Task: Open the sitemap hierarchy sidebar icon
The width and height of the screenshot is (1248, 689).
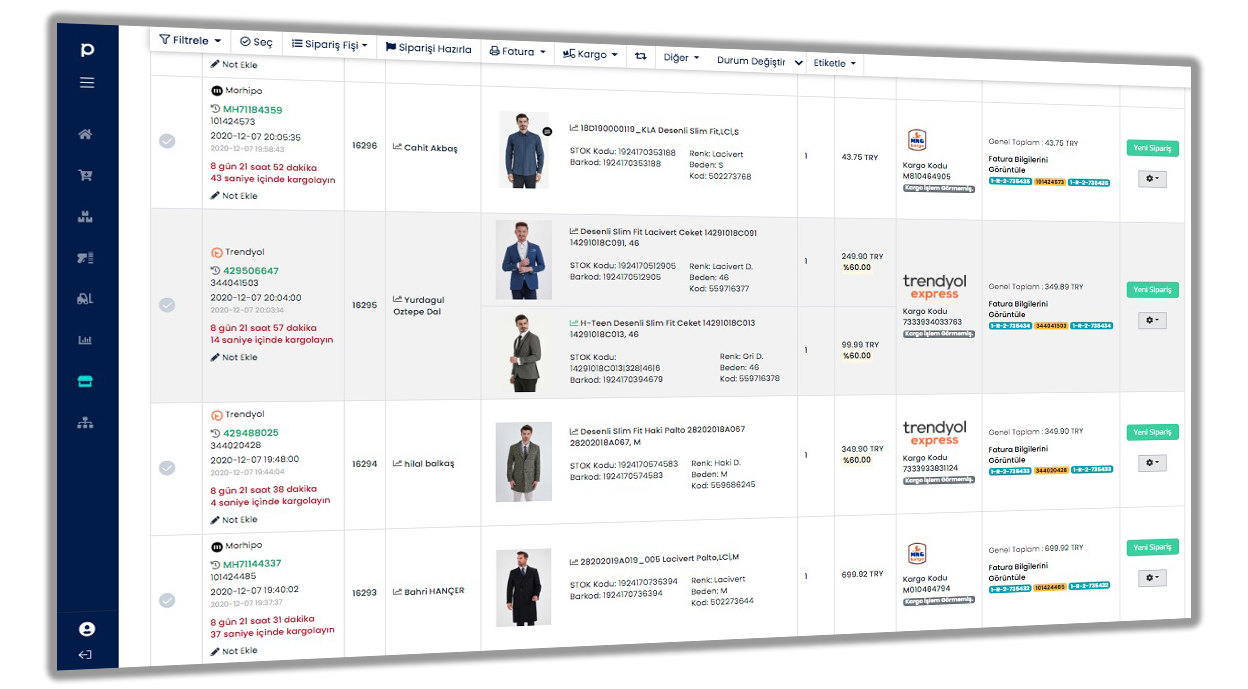Action: click(86, 423)
